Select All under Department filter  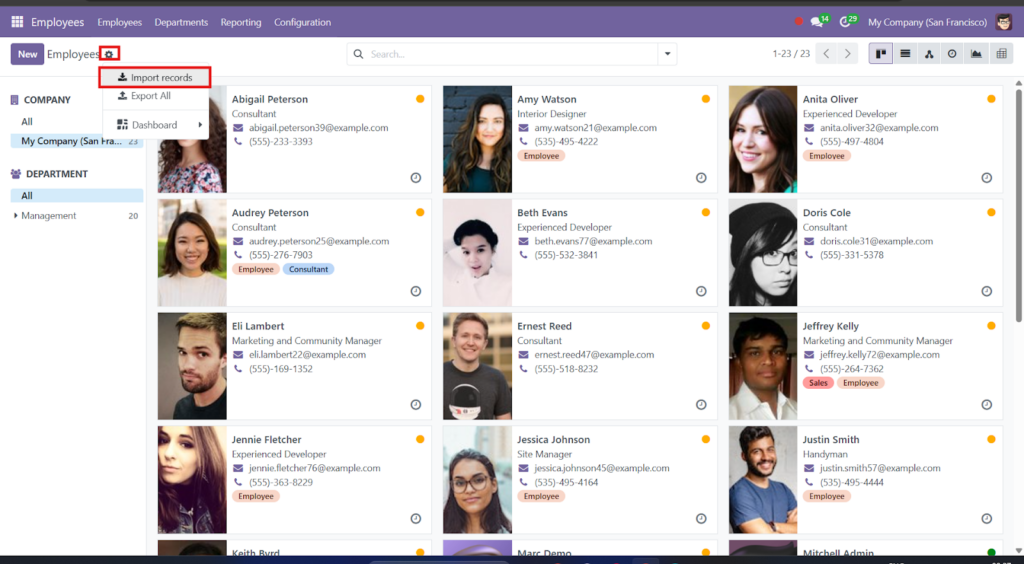click(x=77, y=195)
